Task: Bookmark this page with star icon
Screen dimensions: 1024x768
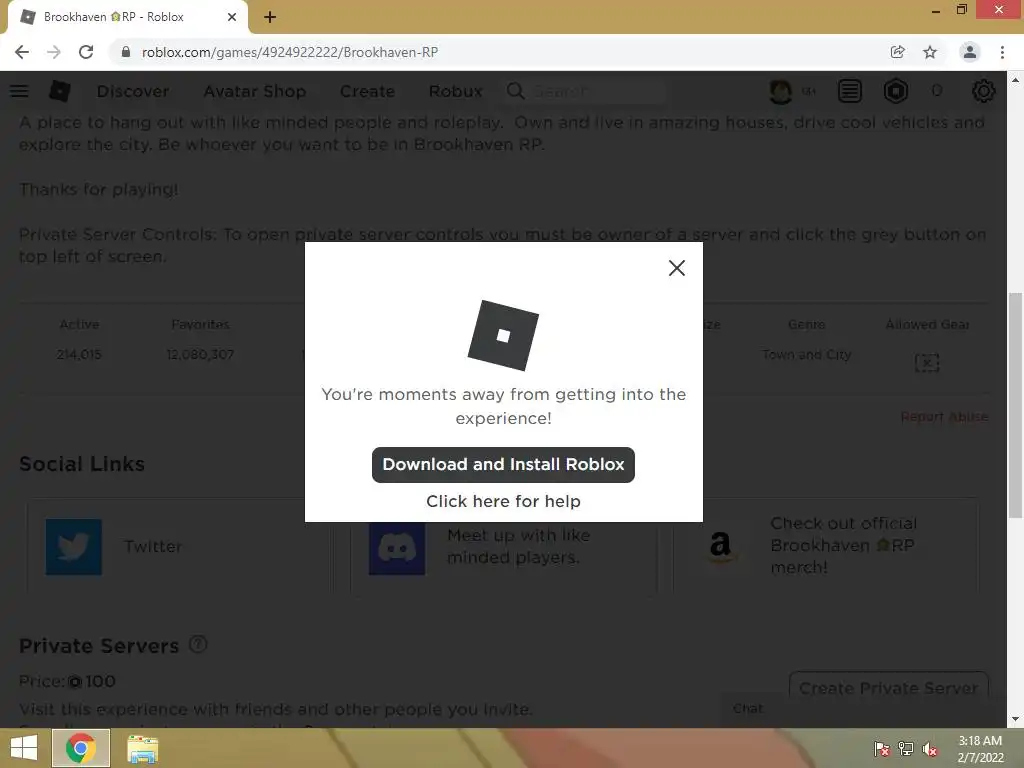Action: 930,52
